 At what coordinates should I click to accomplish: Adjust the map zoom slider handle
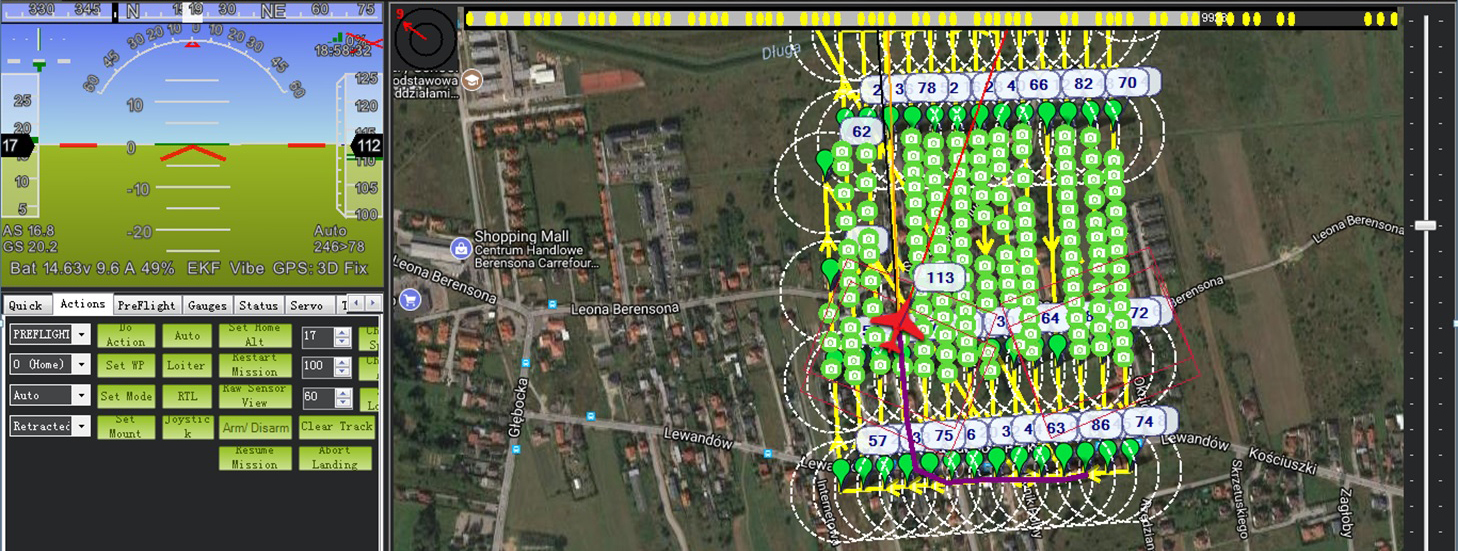pos(1425,225)
